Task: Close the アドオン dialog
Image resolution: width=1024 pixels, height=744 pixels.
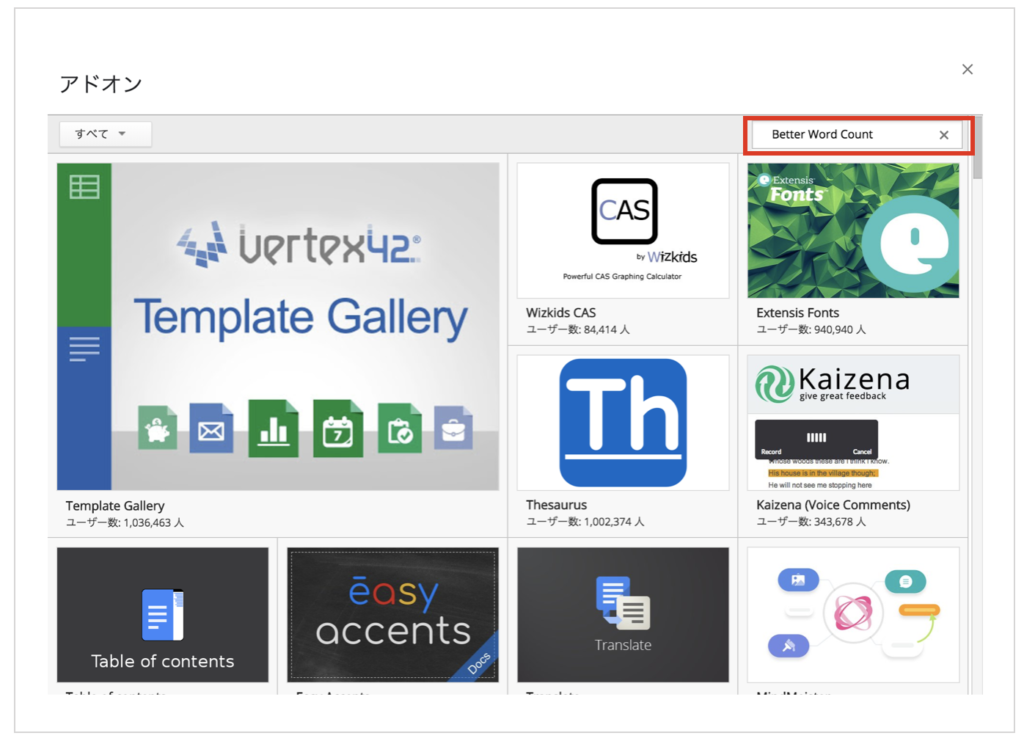Action: (x=967, y=69)
